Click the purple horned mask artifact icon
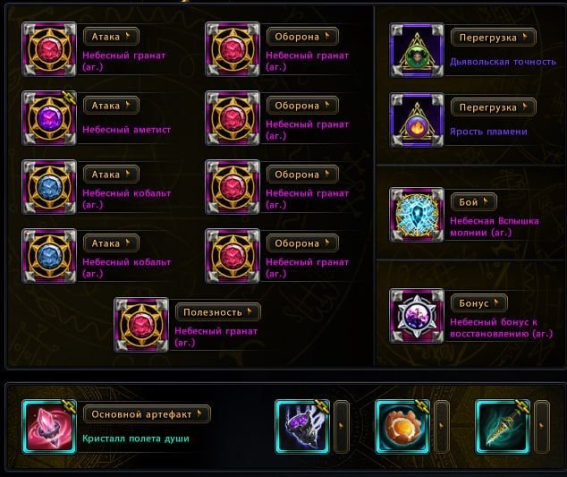 pos(302,426)
